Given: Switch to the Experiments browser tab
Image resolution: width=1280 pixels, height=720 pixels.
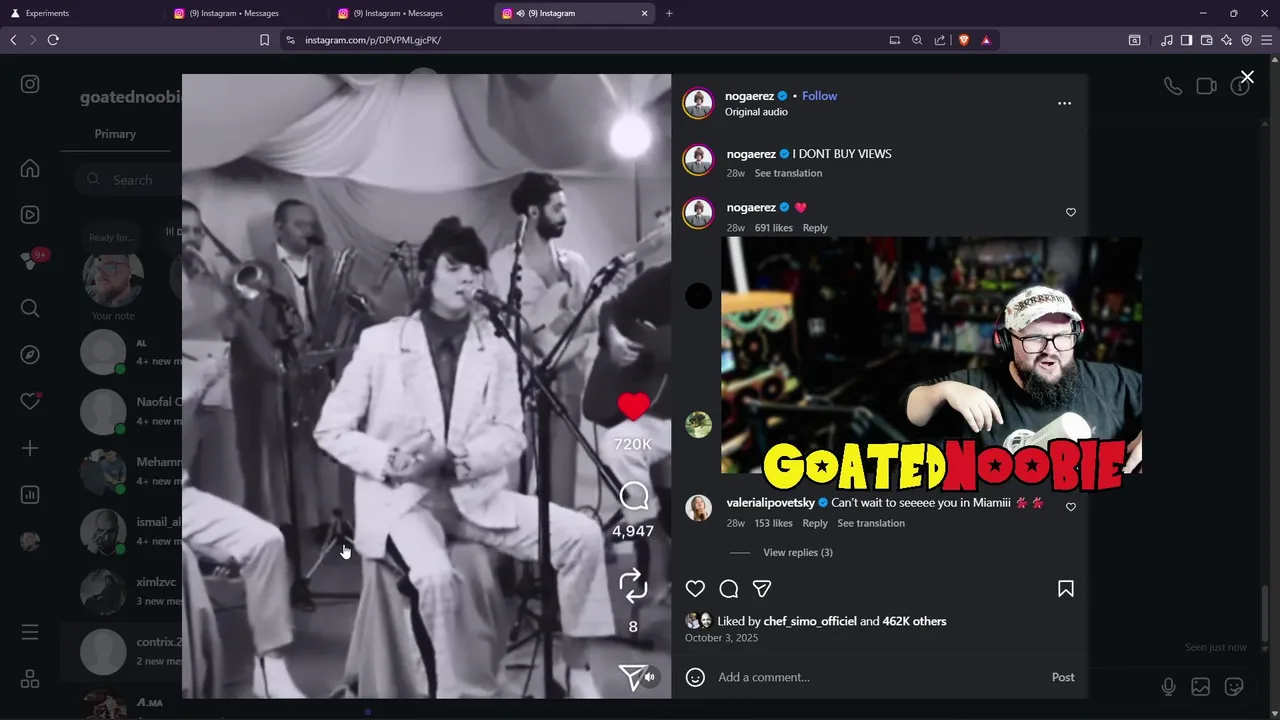Looking at the screenshot, I should [80, 13].
